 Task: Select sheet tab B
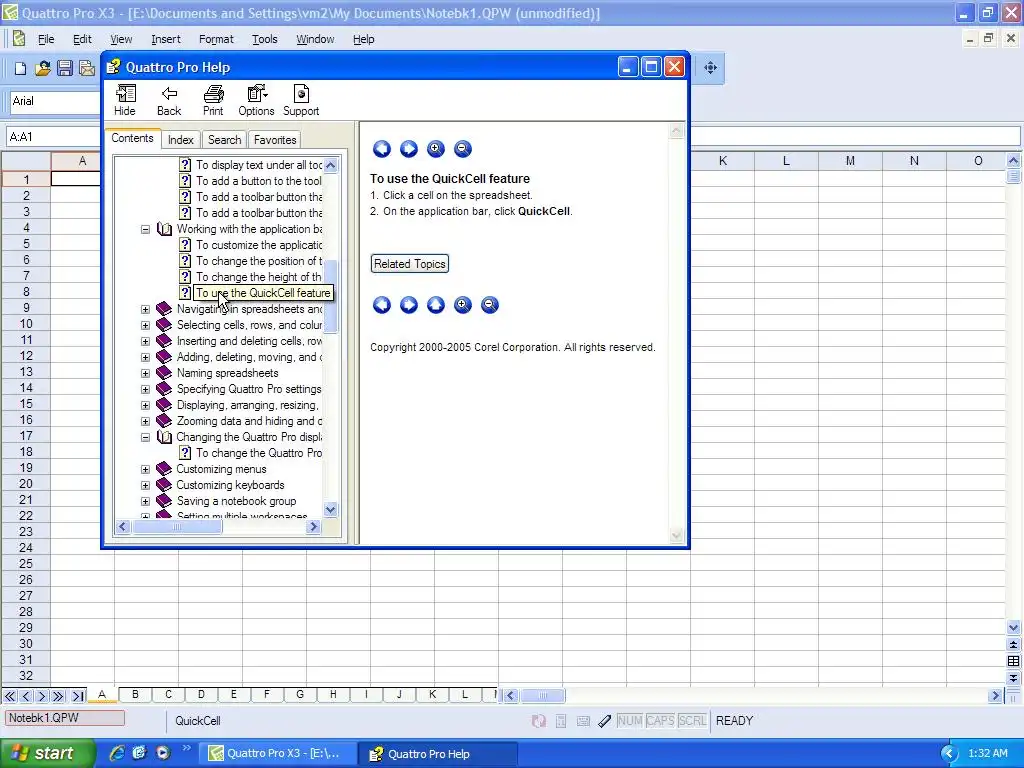pos(135,694)
